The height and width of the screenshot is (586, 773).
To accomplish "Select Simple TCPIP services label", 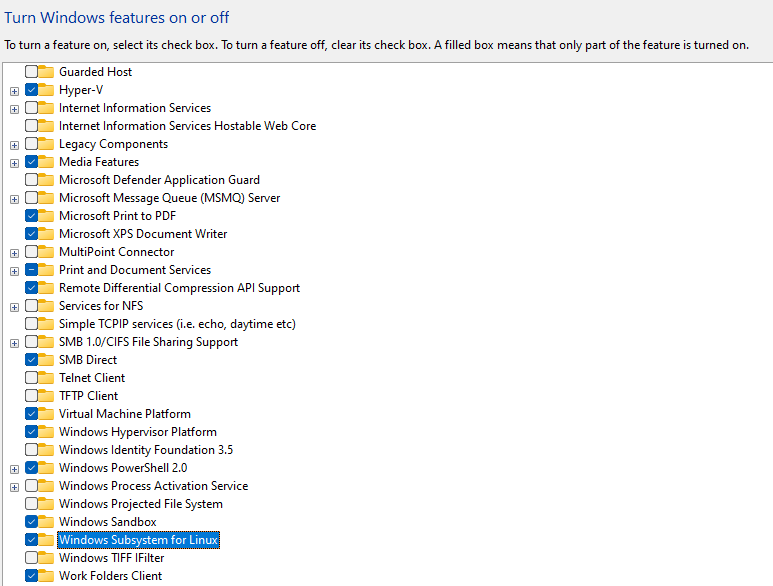I will click(x=177, y=324).
